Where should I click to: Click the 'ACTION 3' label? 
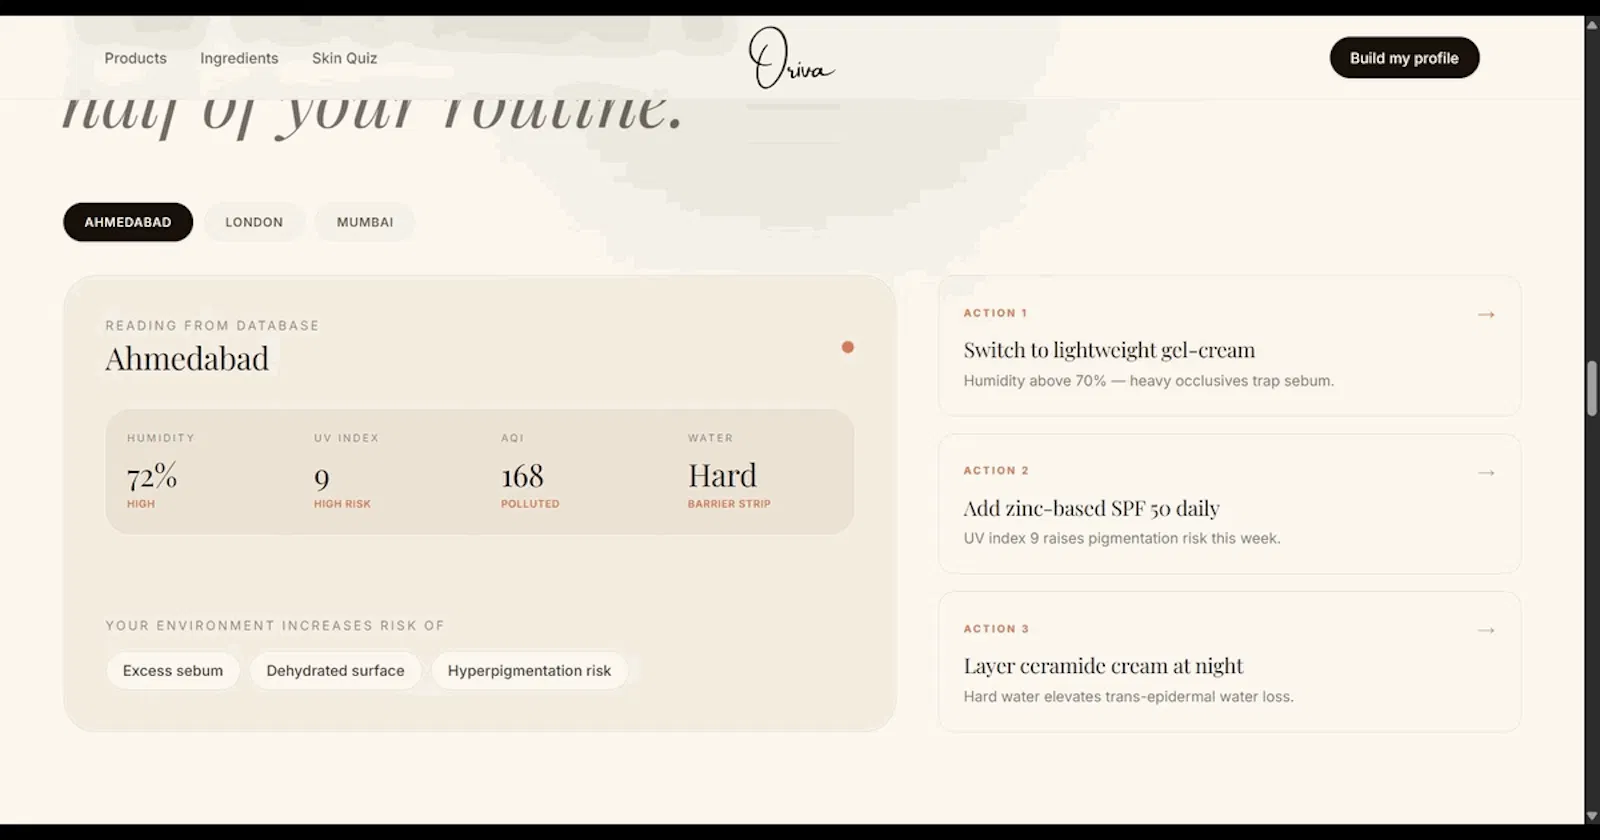(x=996, y=629)
